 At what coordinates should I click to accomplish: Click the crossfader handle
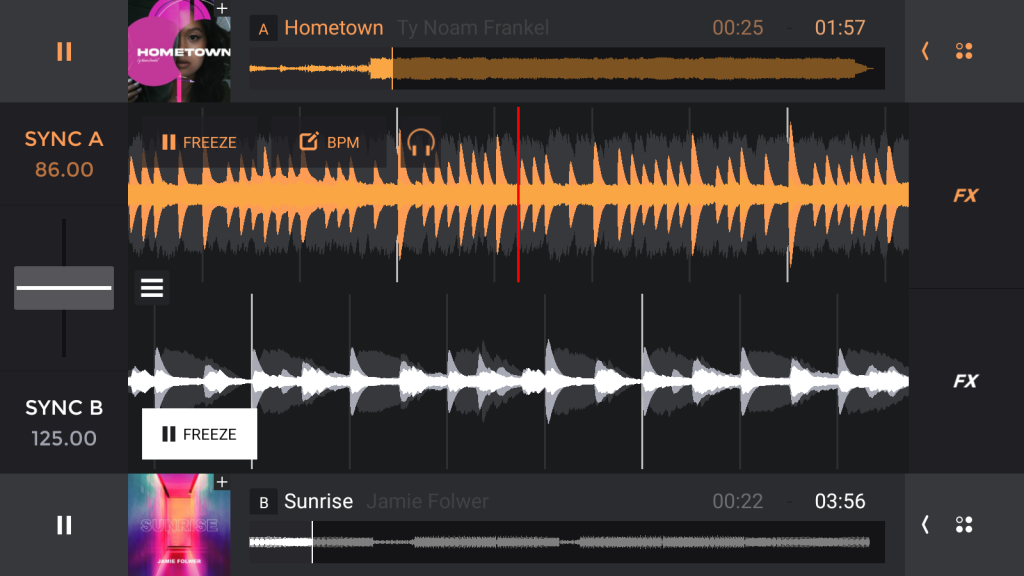click(x=64, y=288)
